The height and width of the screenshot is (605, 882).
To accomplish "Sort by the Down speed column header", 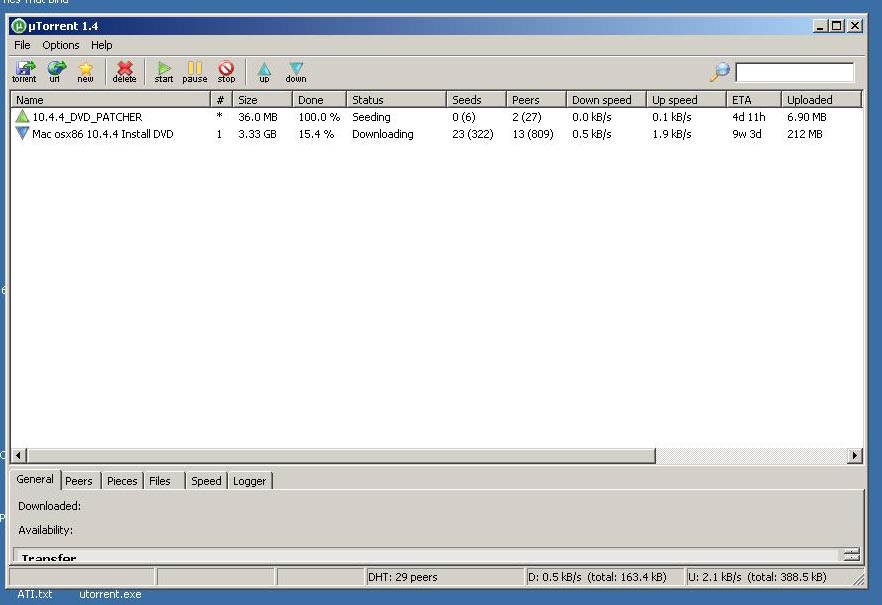I will coord(606,100).
